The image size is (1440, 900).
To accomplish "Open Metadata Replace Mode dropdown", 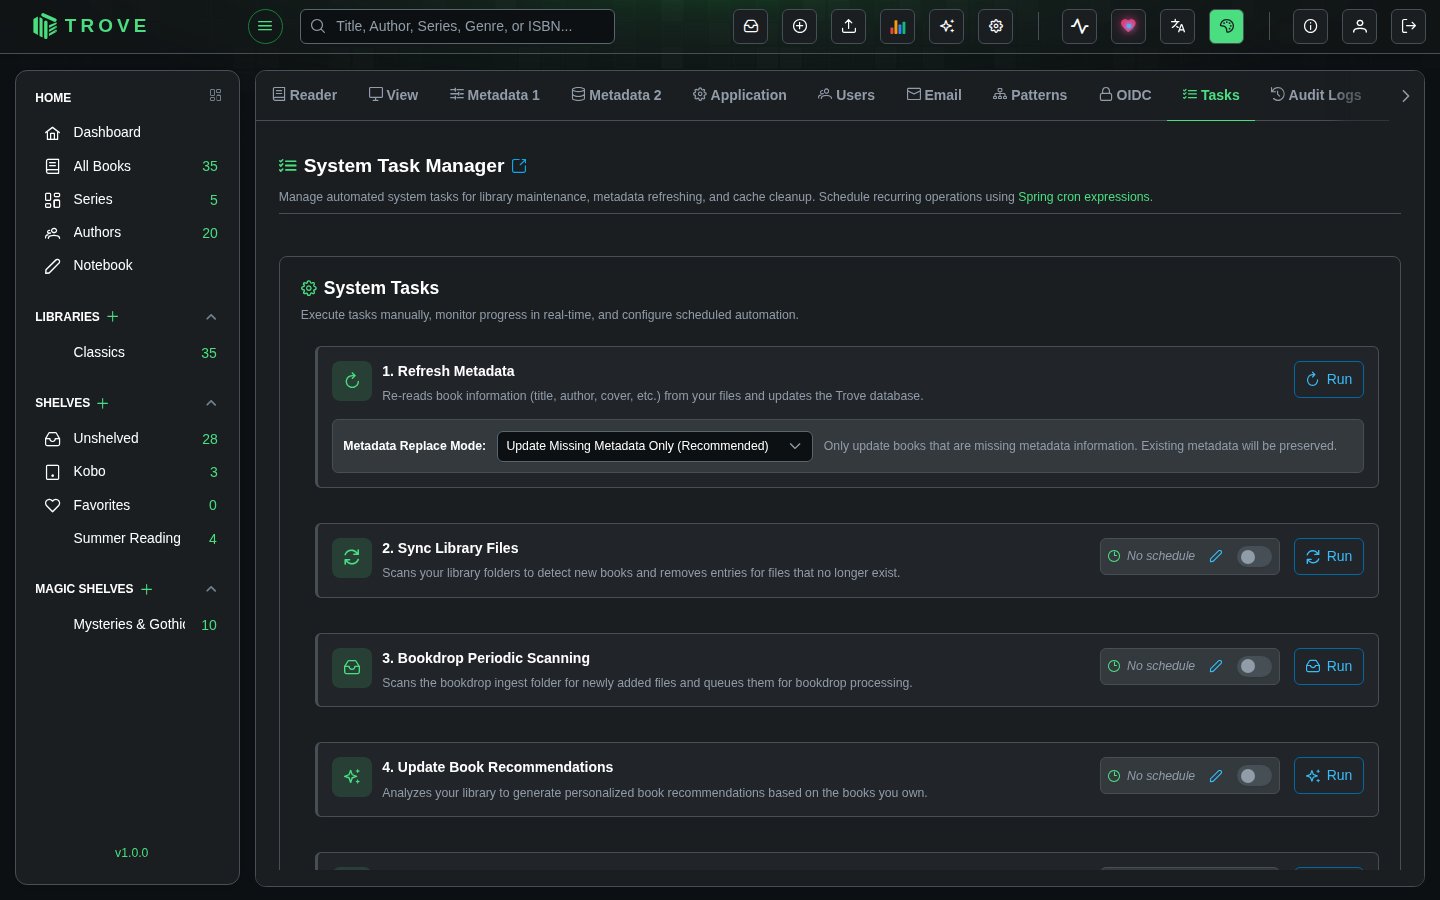I will tap(655, 446).
